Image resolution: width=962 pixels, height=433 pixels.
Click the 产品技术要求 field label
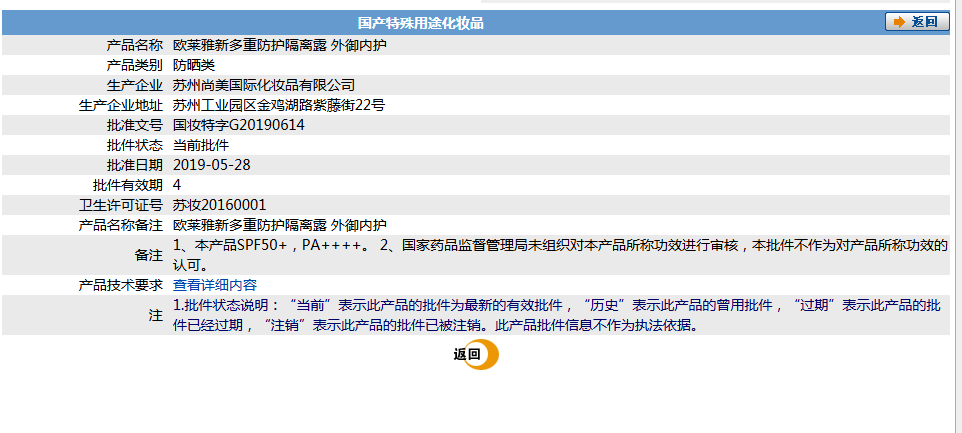(x=121, y=285)
